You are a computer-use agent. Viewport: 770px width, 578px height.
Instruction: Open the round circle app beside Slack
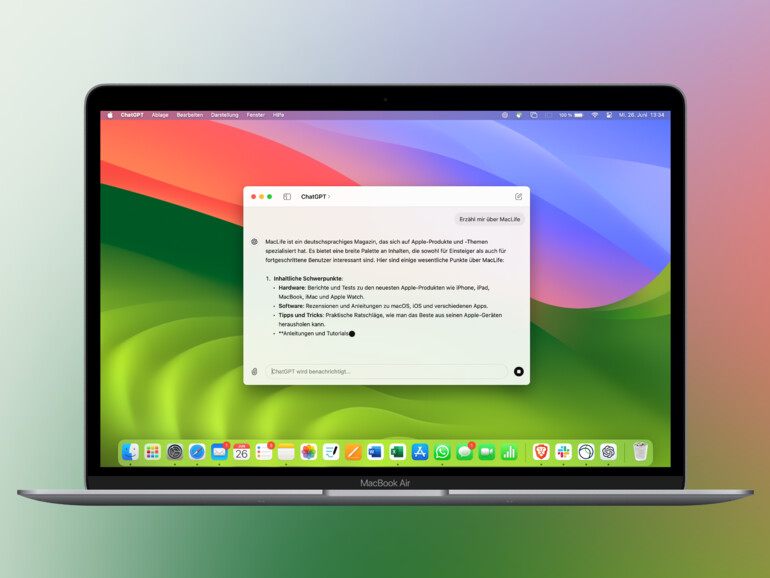click(x=586, y=452)
